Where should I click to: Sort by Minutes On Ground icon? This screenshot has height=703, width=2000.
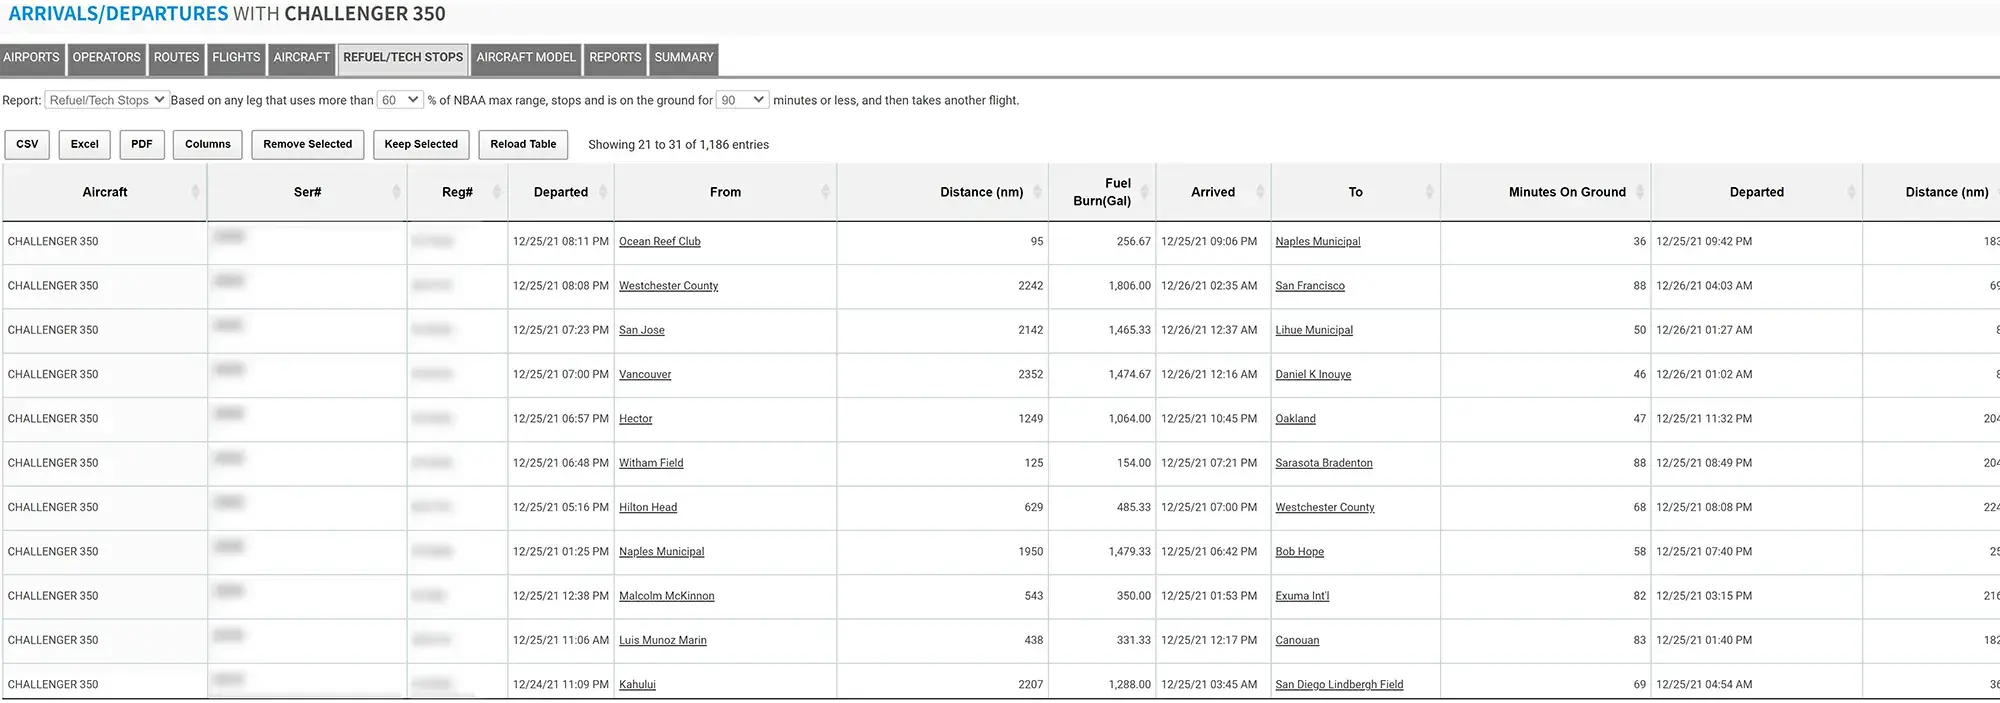(x=1640, y=192)
